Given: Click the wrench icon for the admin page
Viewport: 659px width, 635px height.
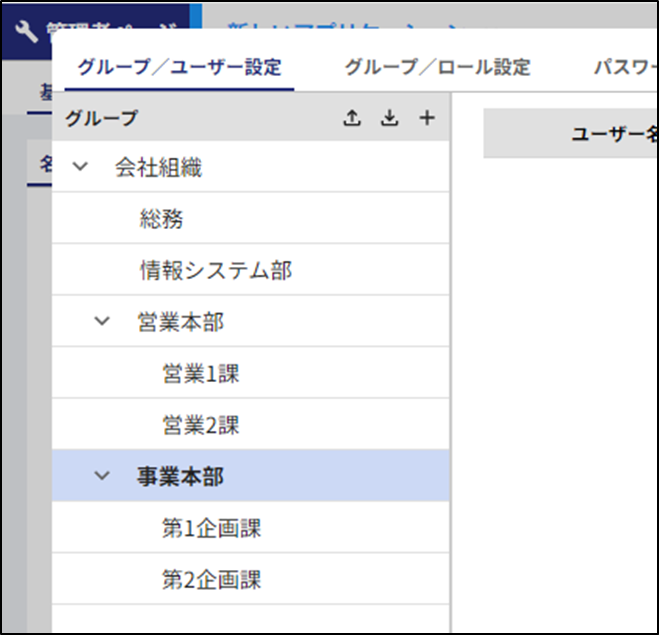Looking at the screenshot, I should click(27, 31).
